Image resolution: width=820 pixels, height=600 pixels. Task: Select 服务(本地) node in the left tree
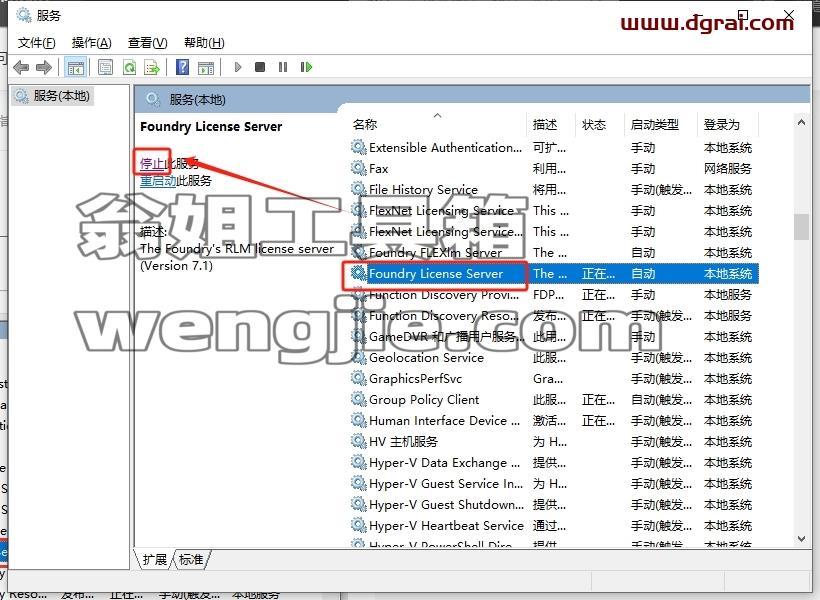coord(53,96)
